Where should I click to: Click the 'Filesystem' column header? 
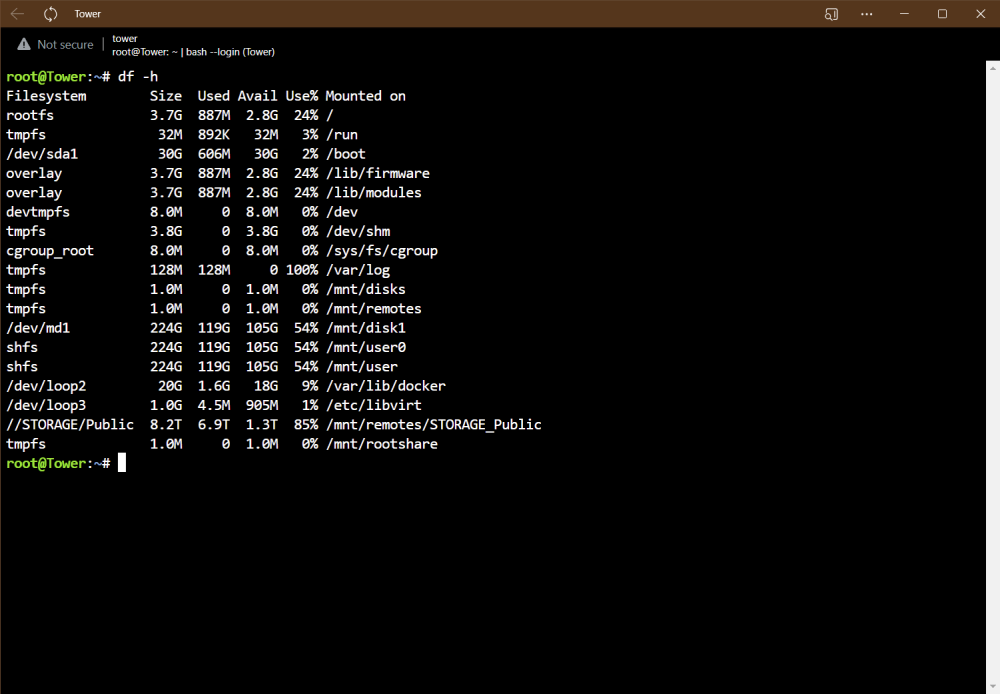tap(46, 96)
